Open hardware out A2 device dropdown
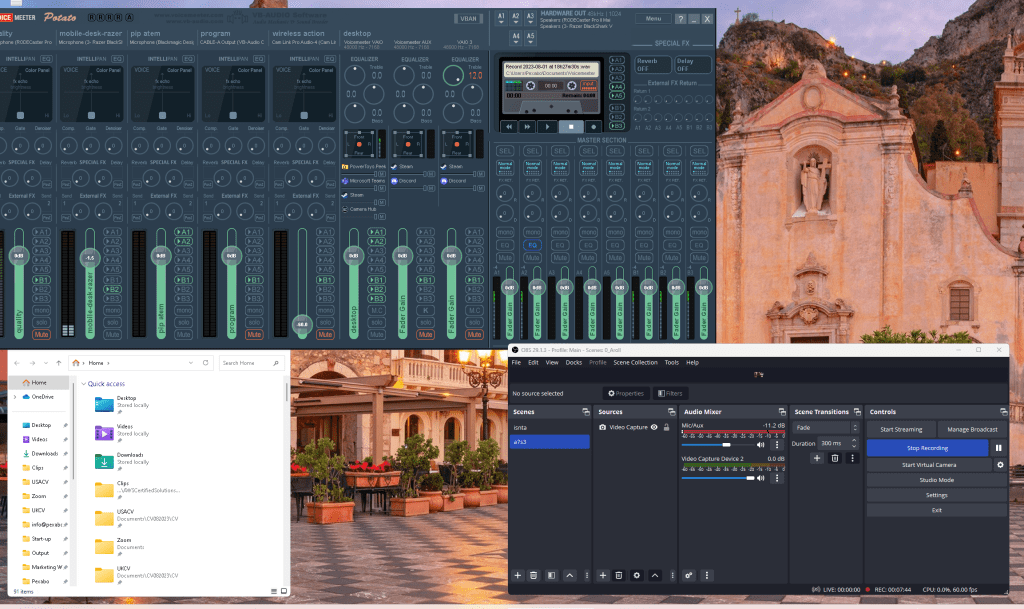 click(x=515, y=18)
